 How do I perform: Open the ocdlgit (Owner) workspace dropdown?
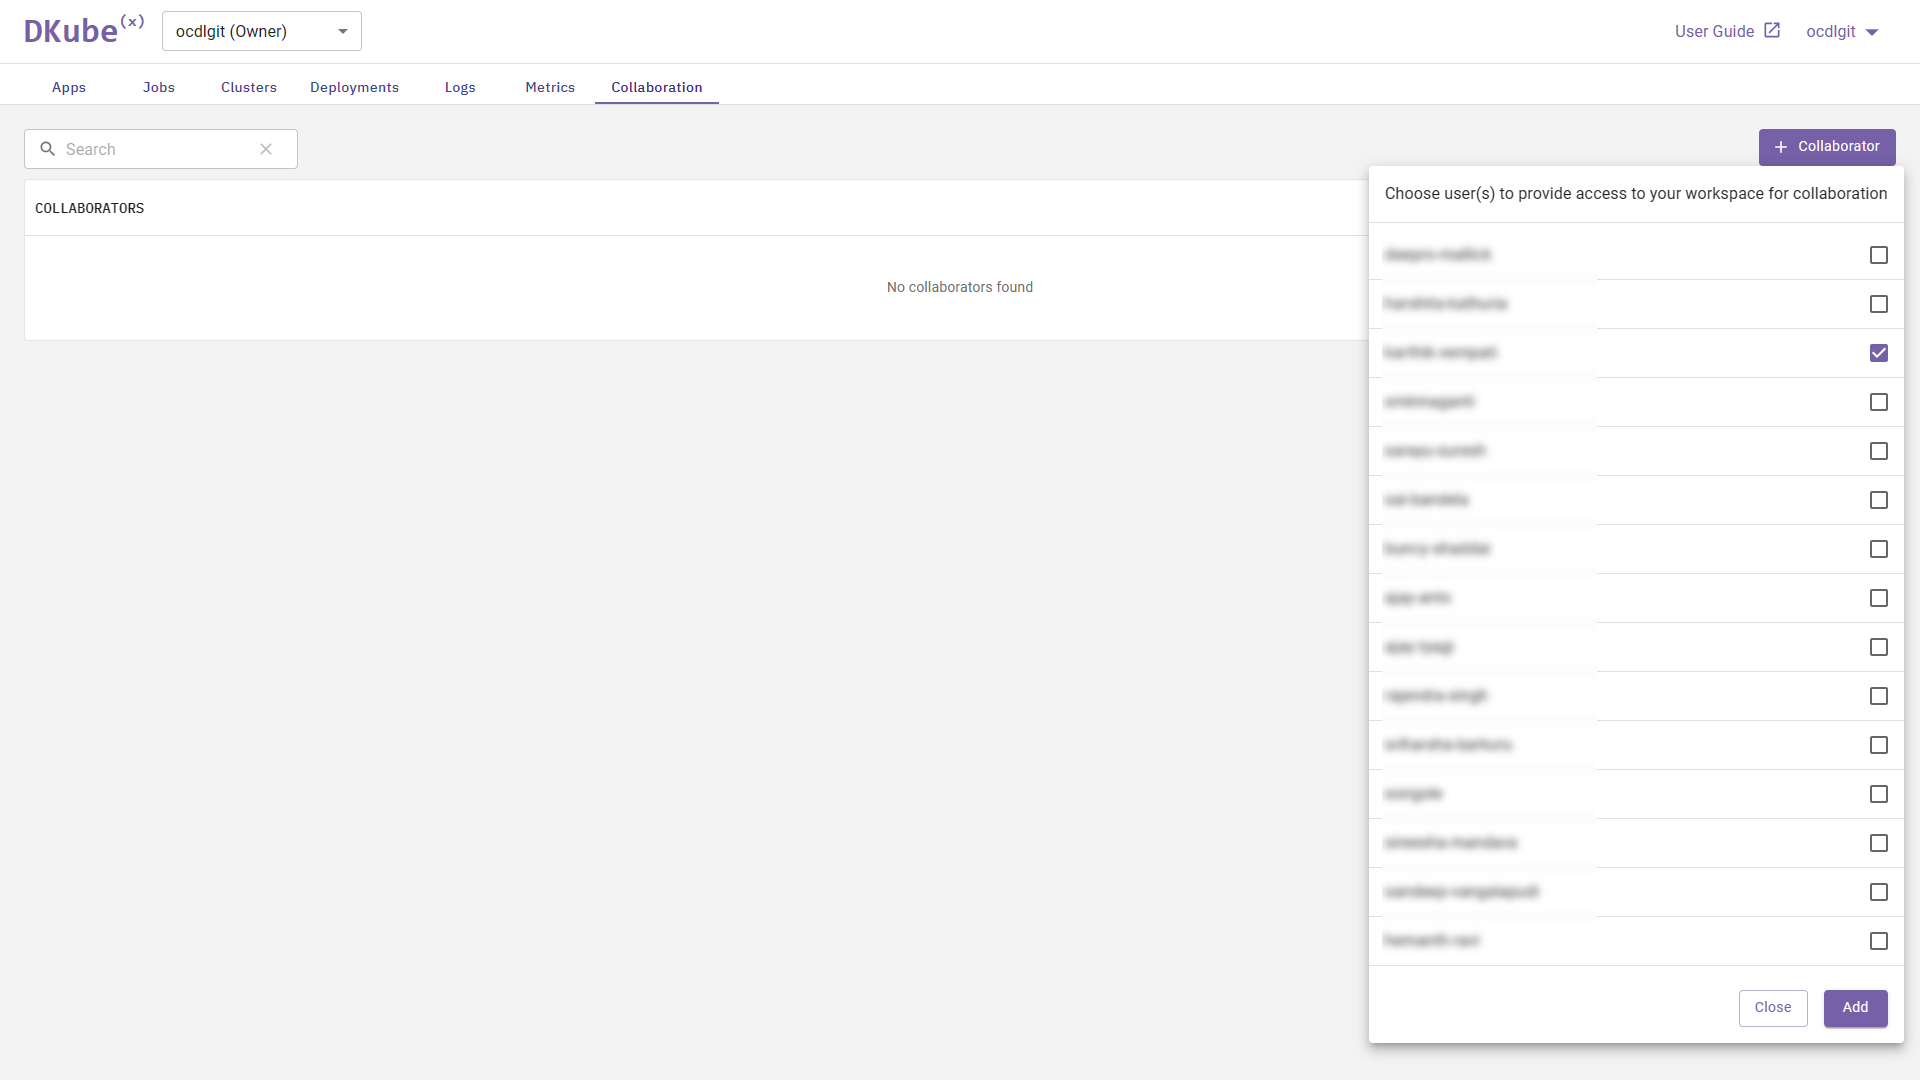(x=261, y=31)
